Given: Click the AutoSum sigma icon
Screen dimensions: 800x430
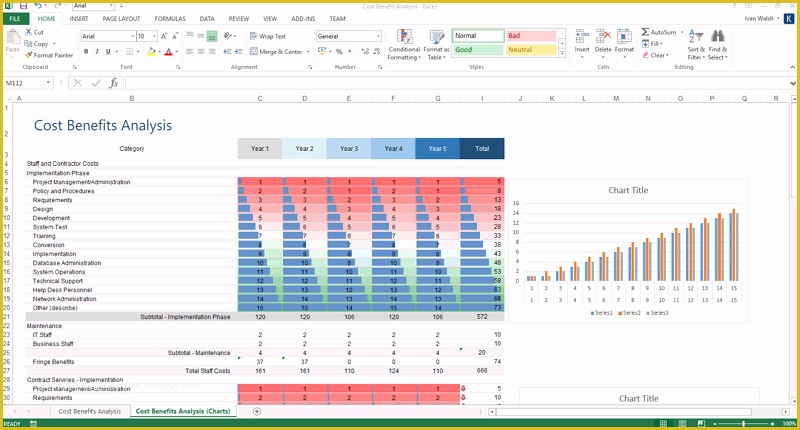Looking at the screenshot, I should pos(645,32).
